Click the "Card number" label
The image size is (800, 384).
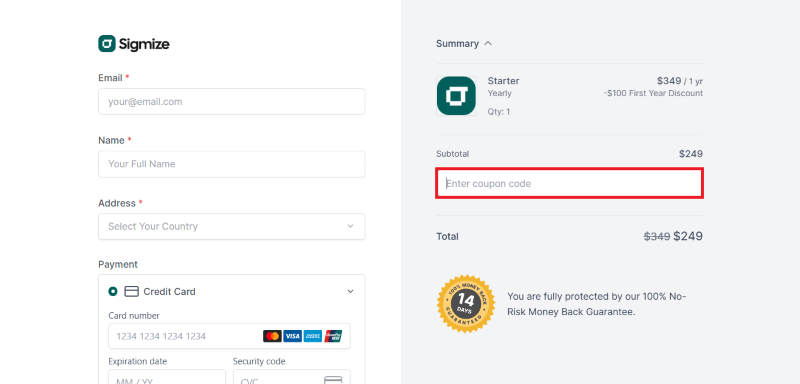pyautogui.click(x=134, y=316)
